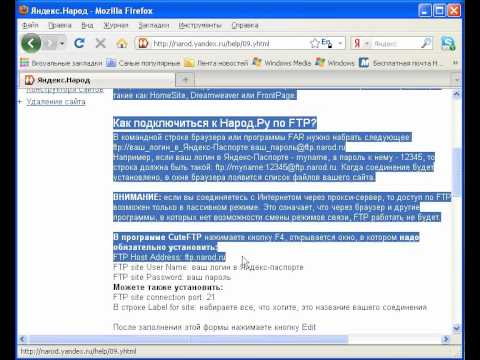Click the Forward navigation arrow
The width and height of the screenshot is (480, 360).
pyautogui.click(x=50, y=43)
